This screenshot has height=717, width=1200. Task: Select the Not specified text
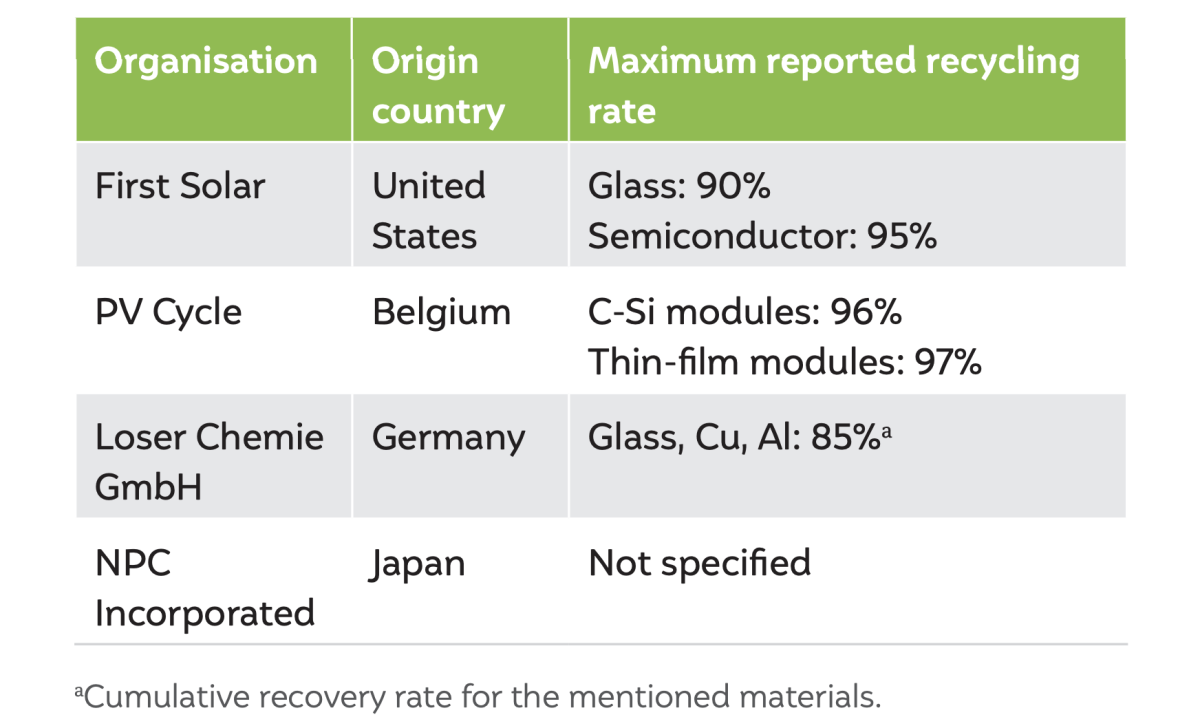tap(699, 564)
